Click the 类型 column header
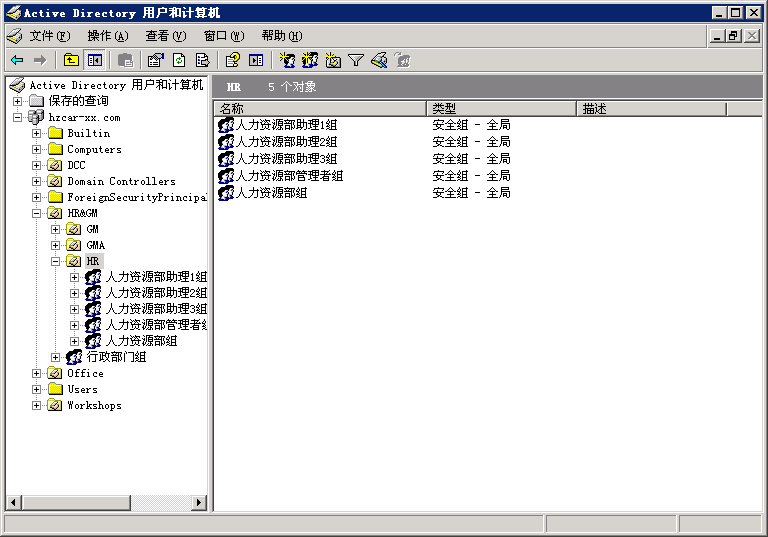This screenshot has width=768, height=537. pos(500,109)
